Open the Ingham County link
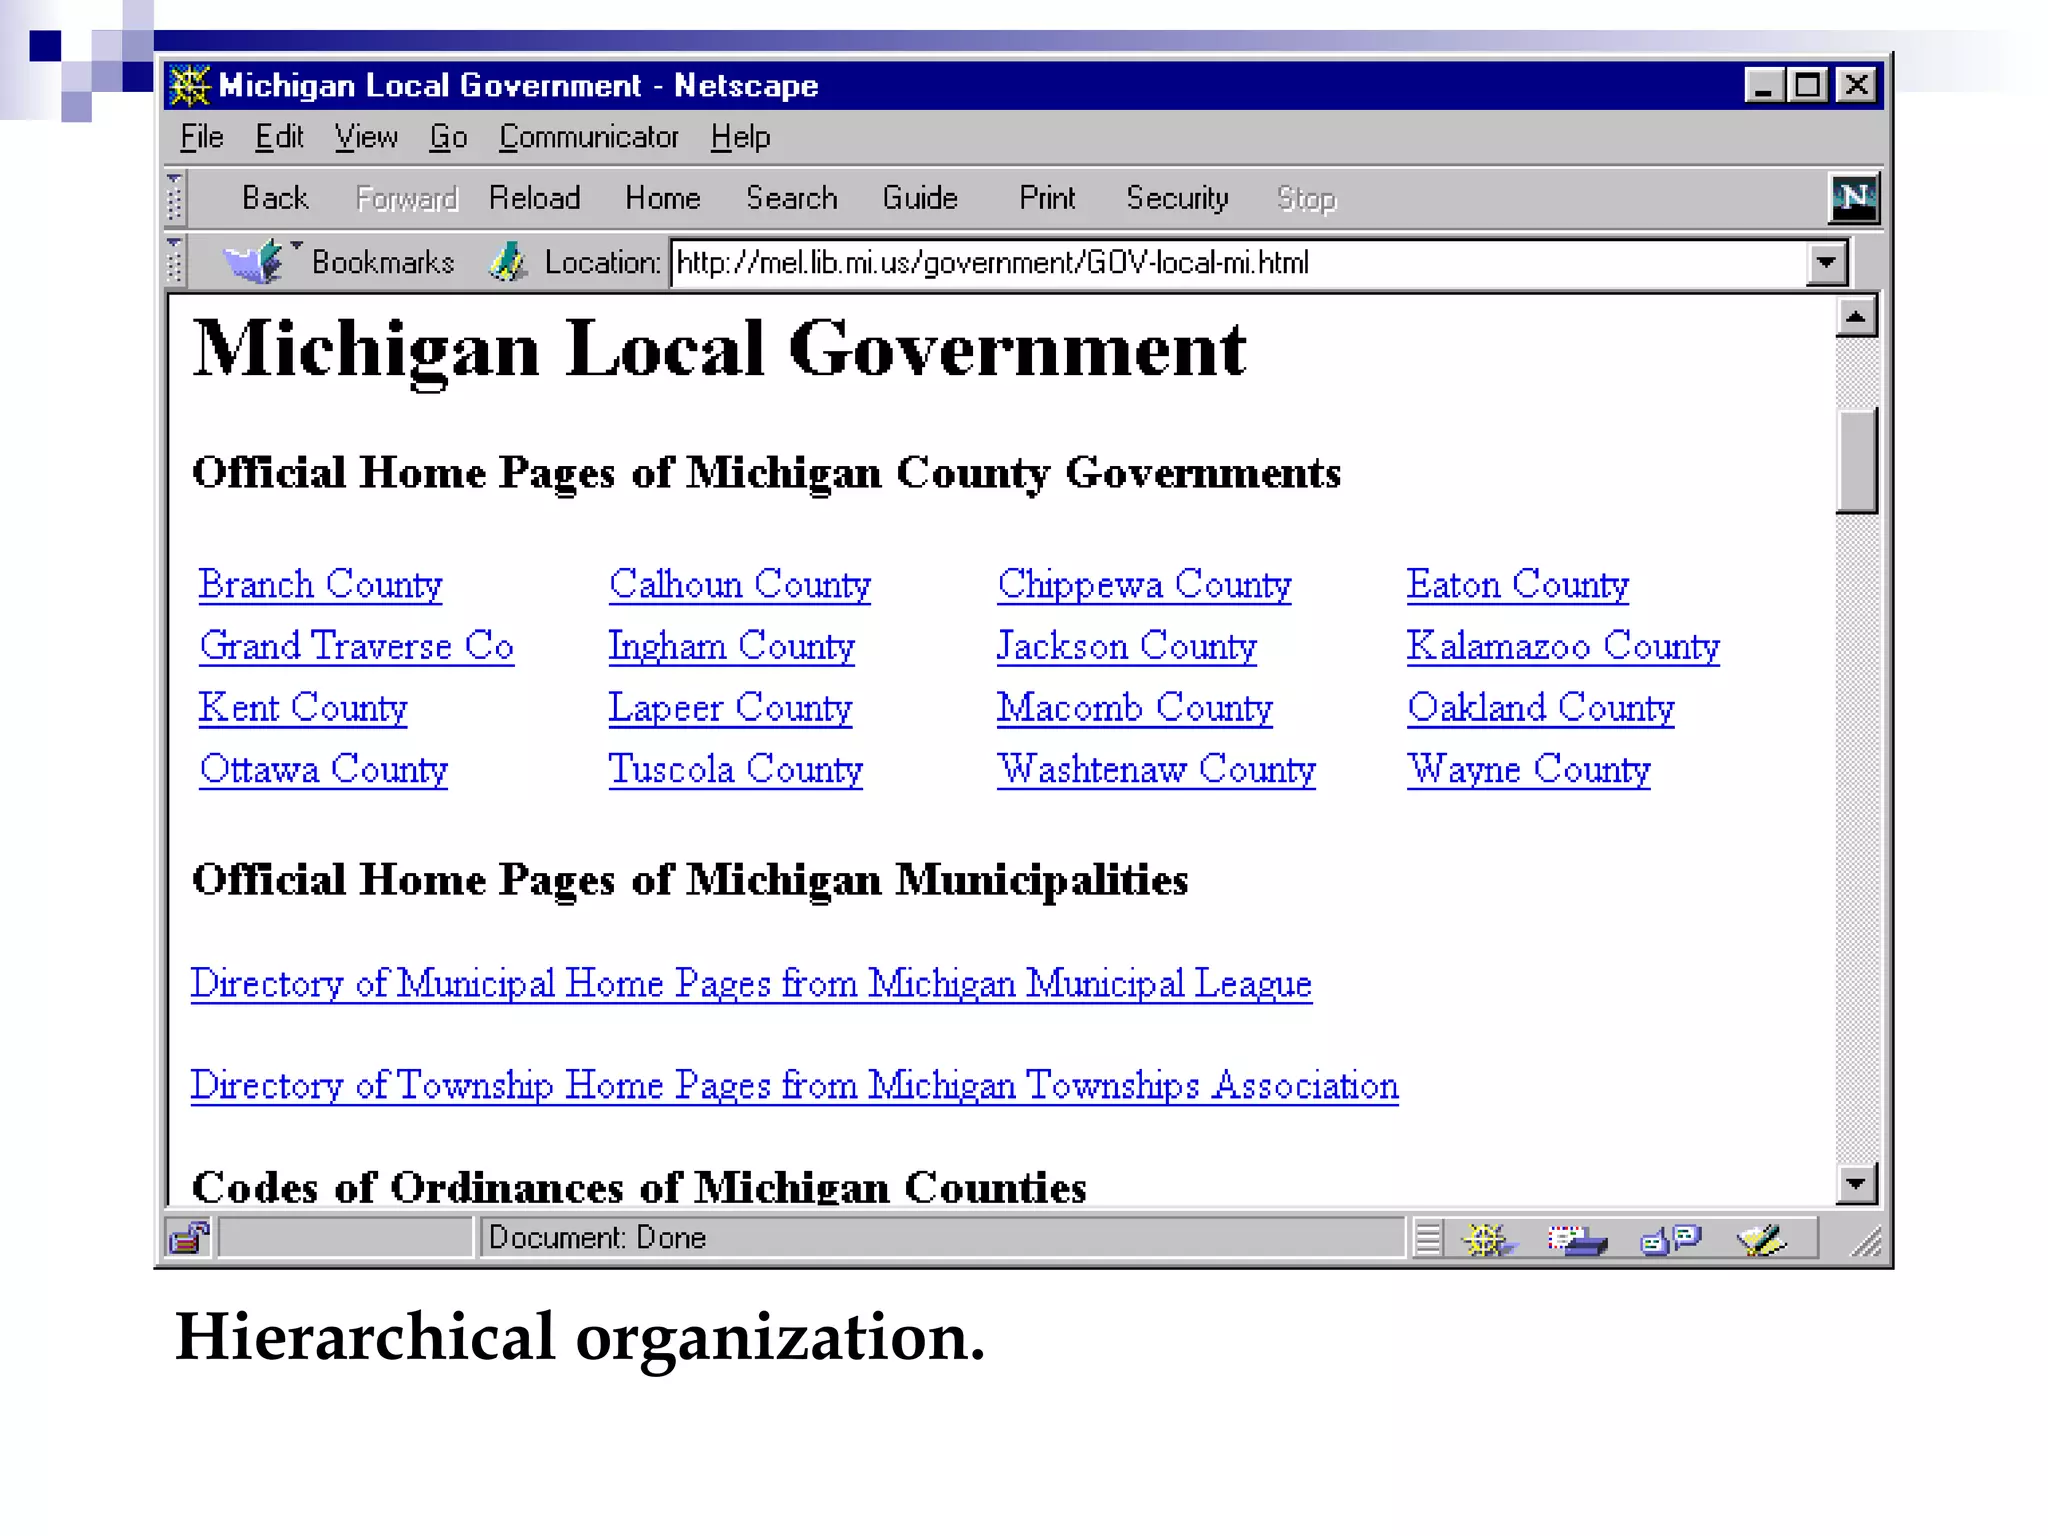 [x=732, y=646]
